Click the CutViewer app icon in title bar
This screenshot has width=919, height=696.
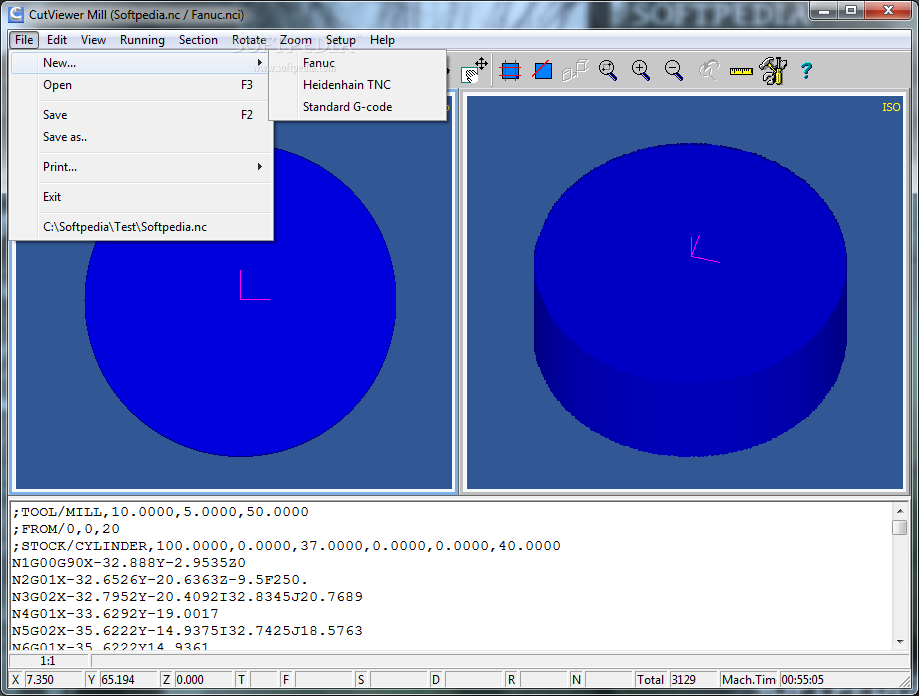(x=16, y=13)
